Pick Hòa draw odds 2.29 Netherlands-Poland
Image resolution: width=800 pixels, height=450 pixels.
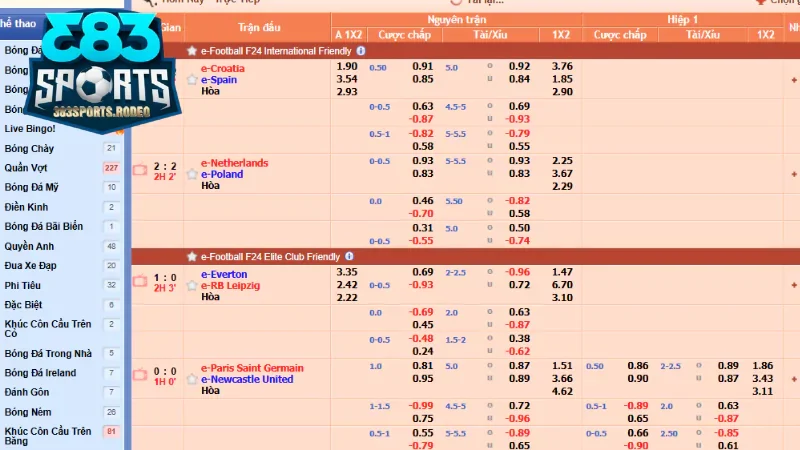562,186
